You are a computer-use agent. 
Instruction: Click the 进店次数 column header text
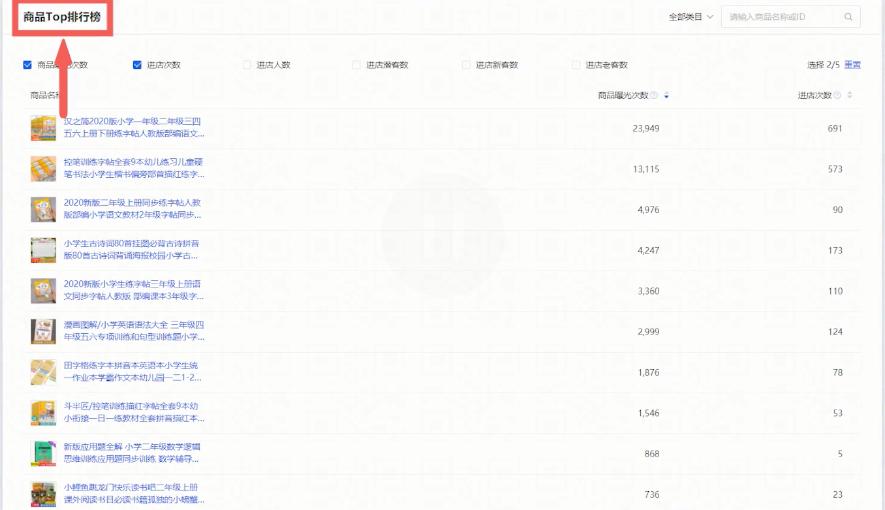point(814,95)
